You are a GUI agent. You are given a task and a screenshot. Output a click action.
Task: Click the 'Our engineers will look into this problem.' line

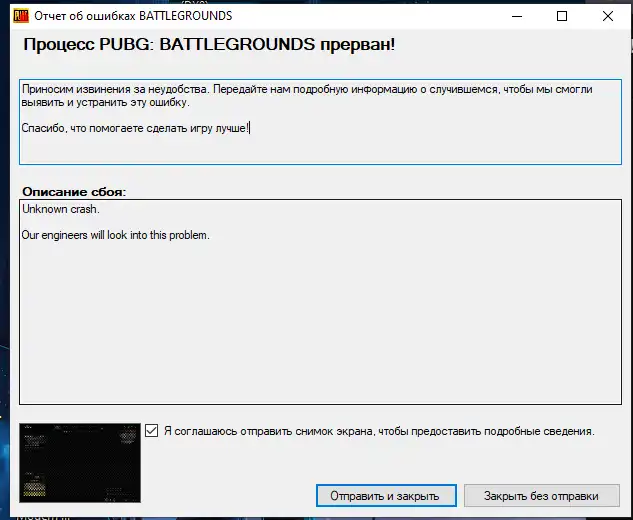click(115, 235)
